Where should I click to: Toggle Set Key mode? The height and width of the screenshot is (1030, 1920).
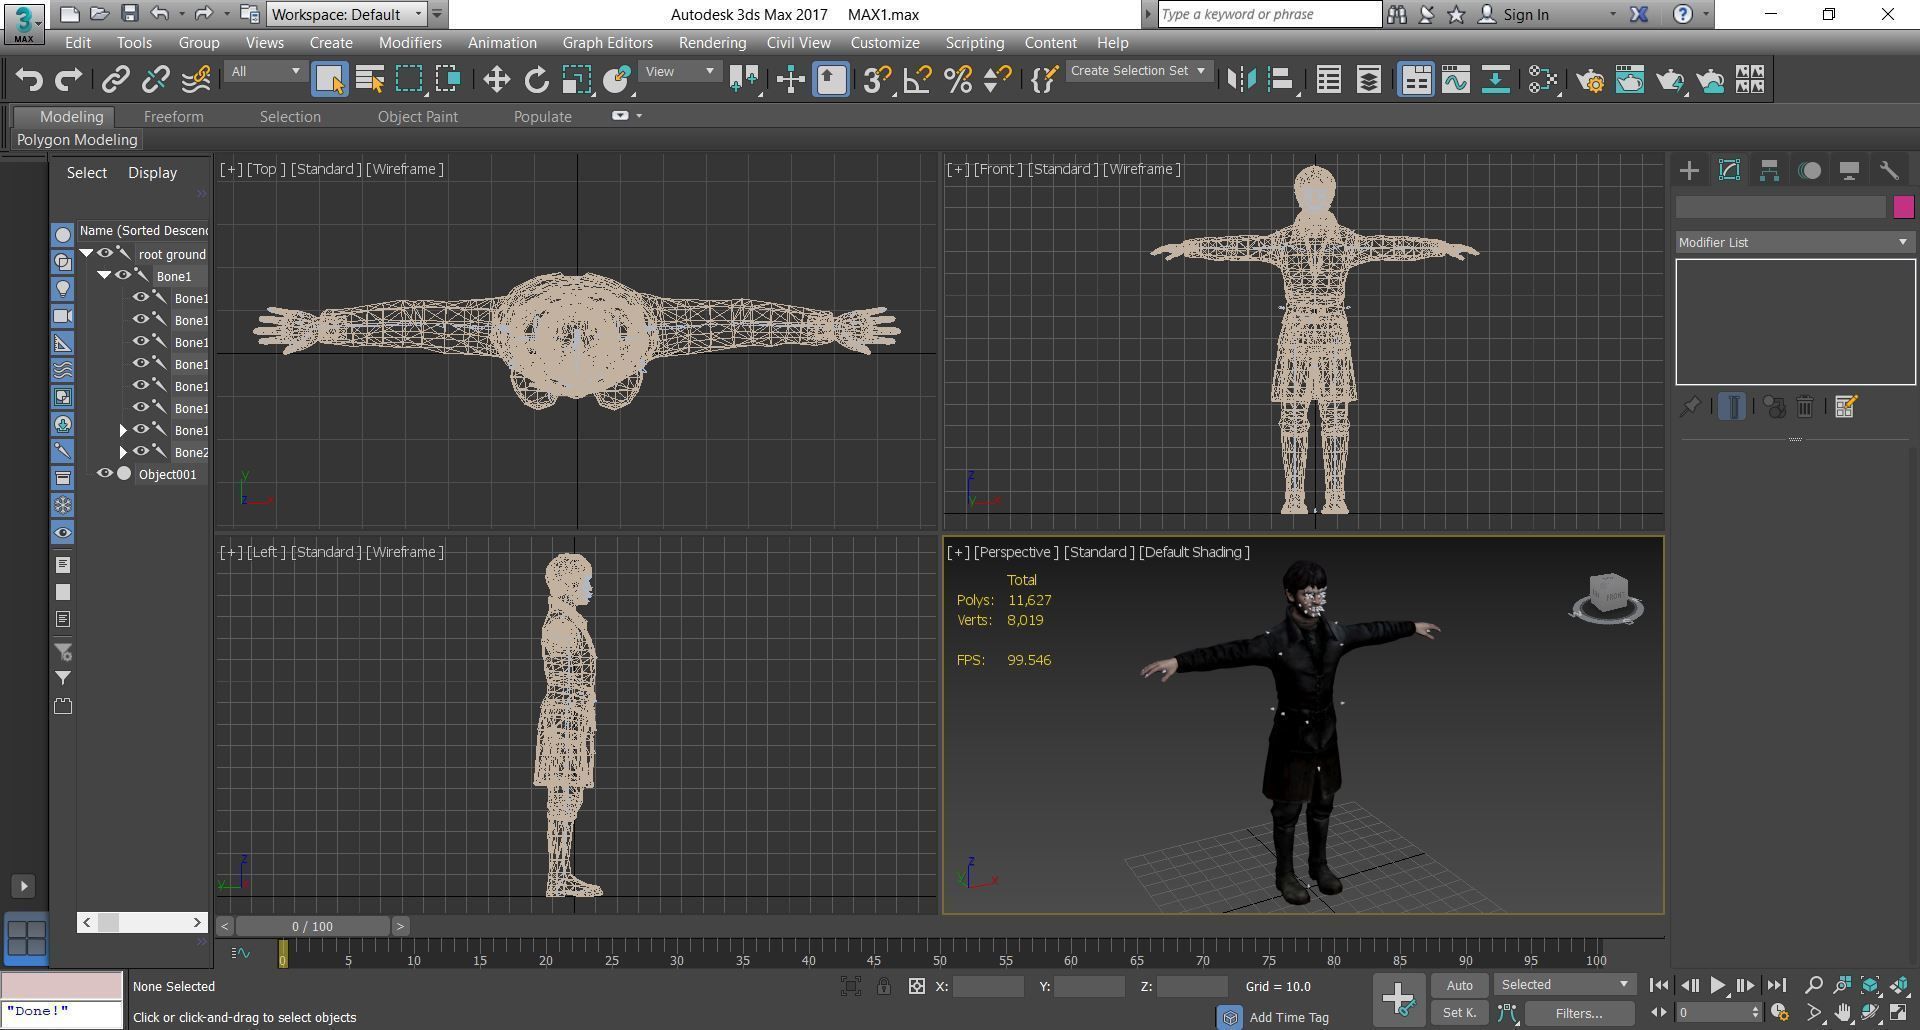[1459, 1013]
